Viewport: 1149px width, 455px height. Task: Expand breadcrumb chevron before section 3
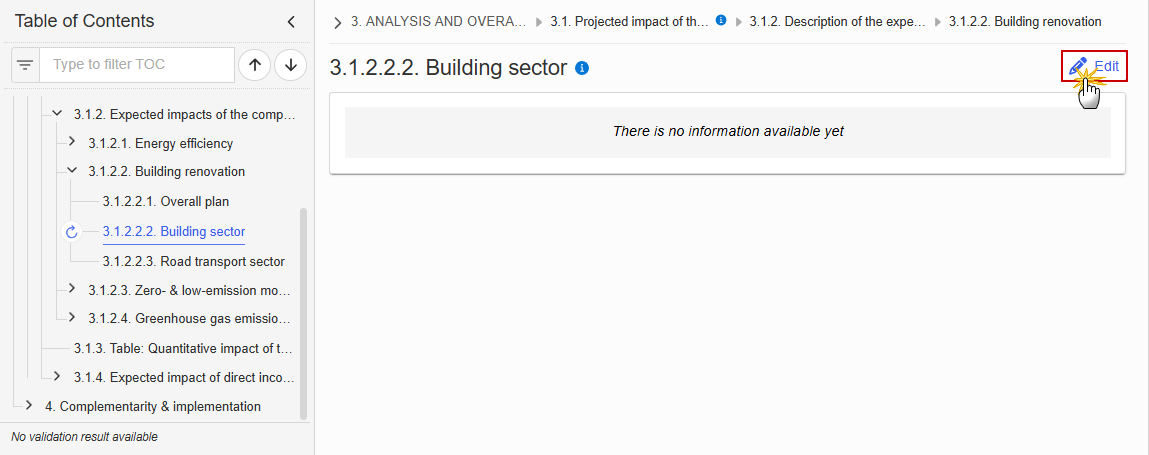tap(337, 23)
